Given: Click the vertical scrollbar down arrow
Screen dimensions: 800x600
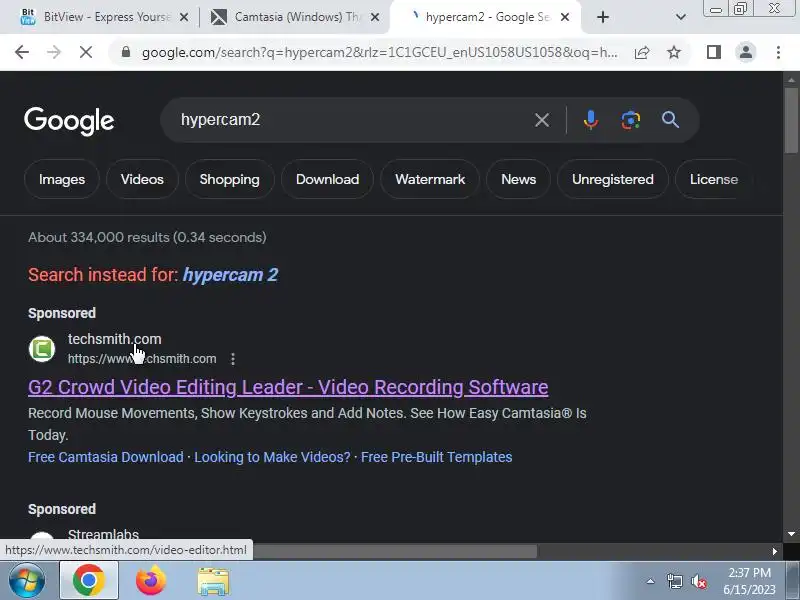Looking at the screenshot, I should coord(791,534).
